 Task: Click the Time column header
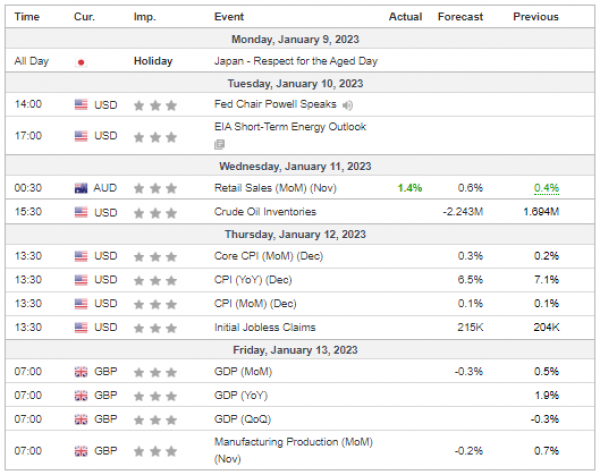point(27,17)
